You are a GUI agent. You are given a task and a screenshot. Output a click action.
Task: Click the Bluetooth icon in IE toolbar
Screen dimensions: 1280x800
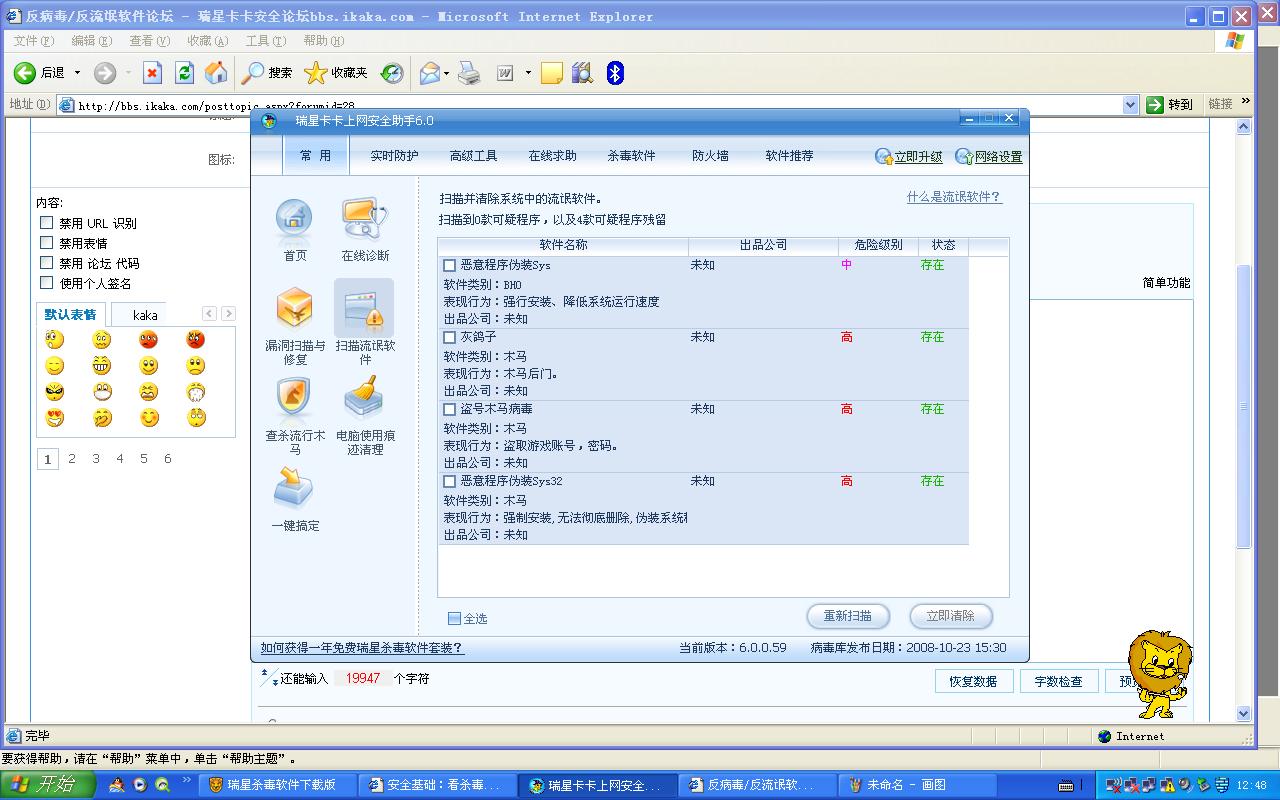(616, 73)
